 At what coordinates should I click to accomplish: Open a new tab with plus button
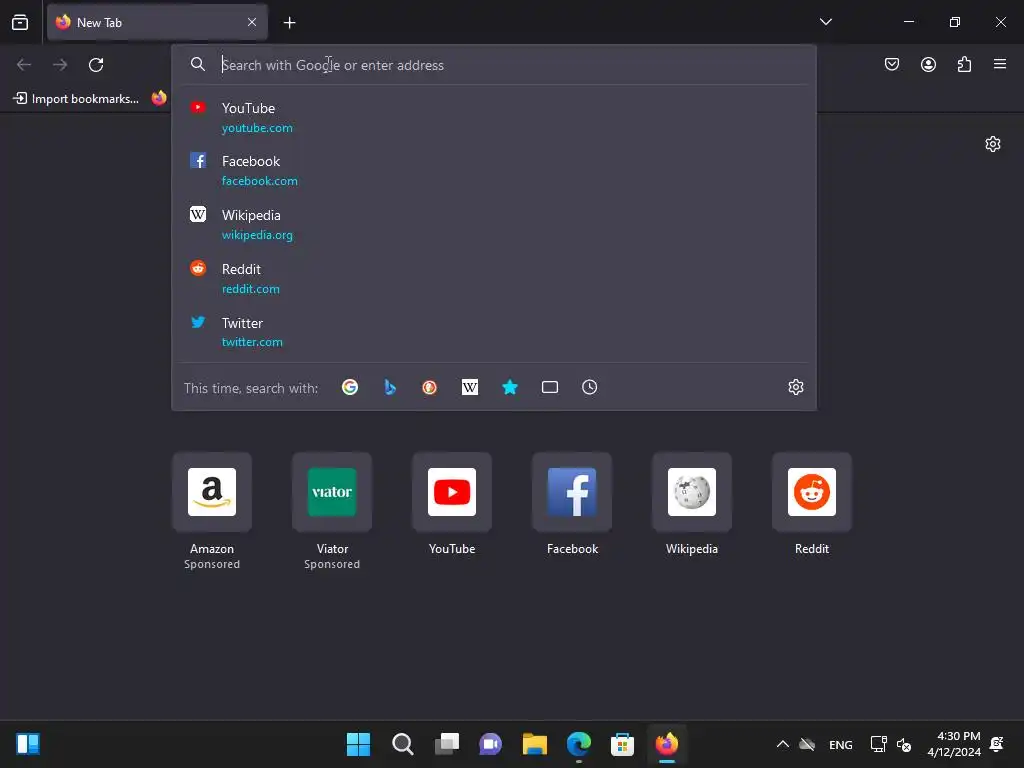point(289,23)
